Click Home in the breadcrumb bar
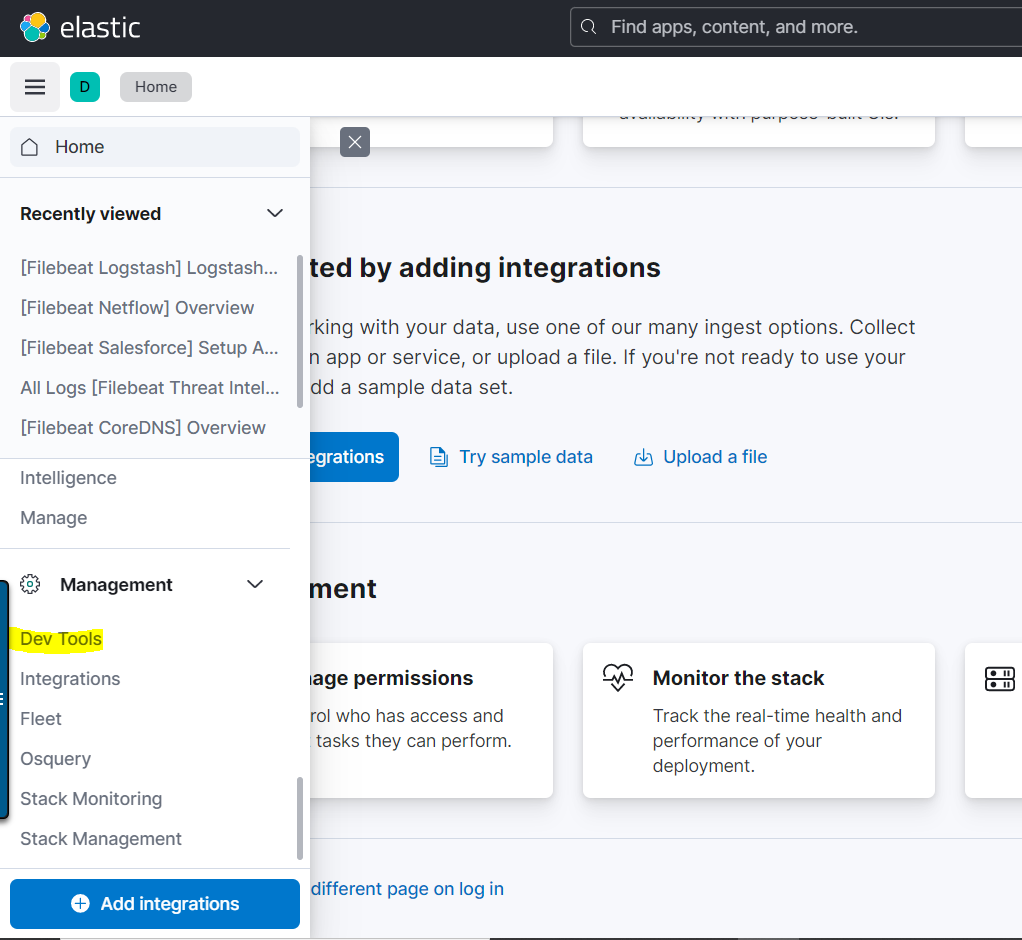This screenshot has height=940, width=1022. pyautogui.click(x=155, y=87)
